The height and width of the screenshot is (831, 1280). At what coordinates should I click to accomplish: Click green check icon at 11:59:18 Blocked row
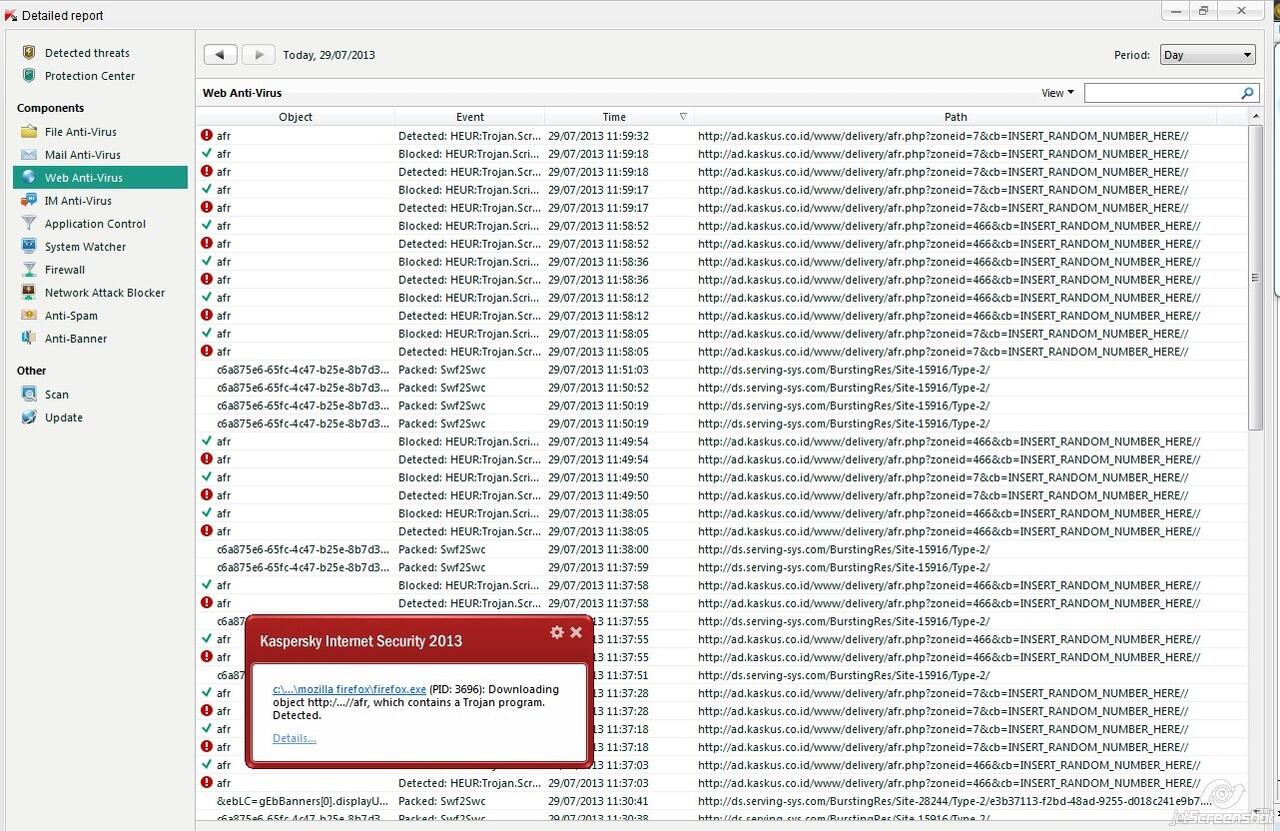[207, 153]
